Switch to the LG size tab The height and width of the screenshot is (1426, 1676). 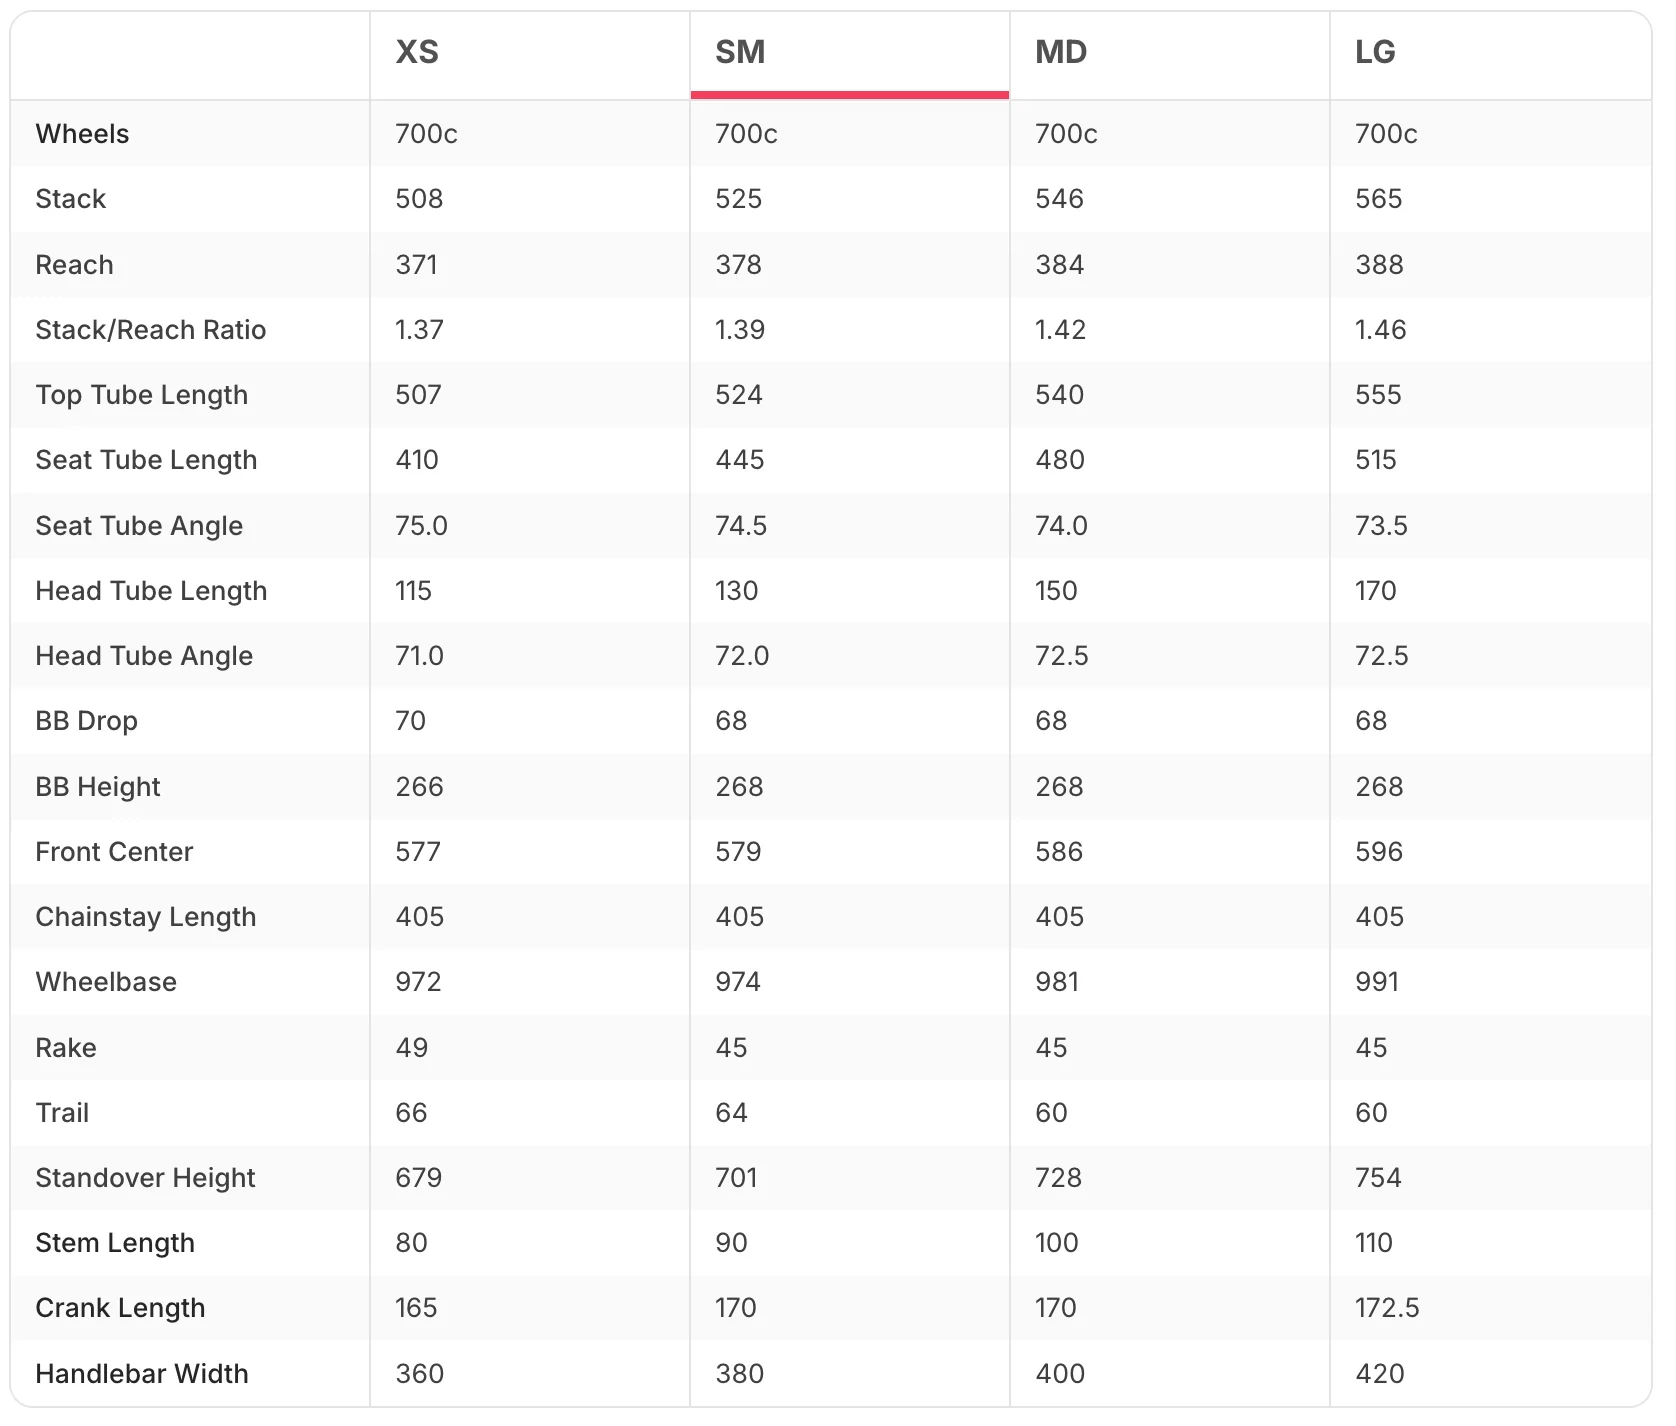point(1490,54)
